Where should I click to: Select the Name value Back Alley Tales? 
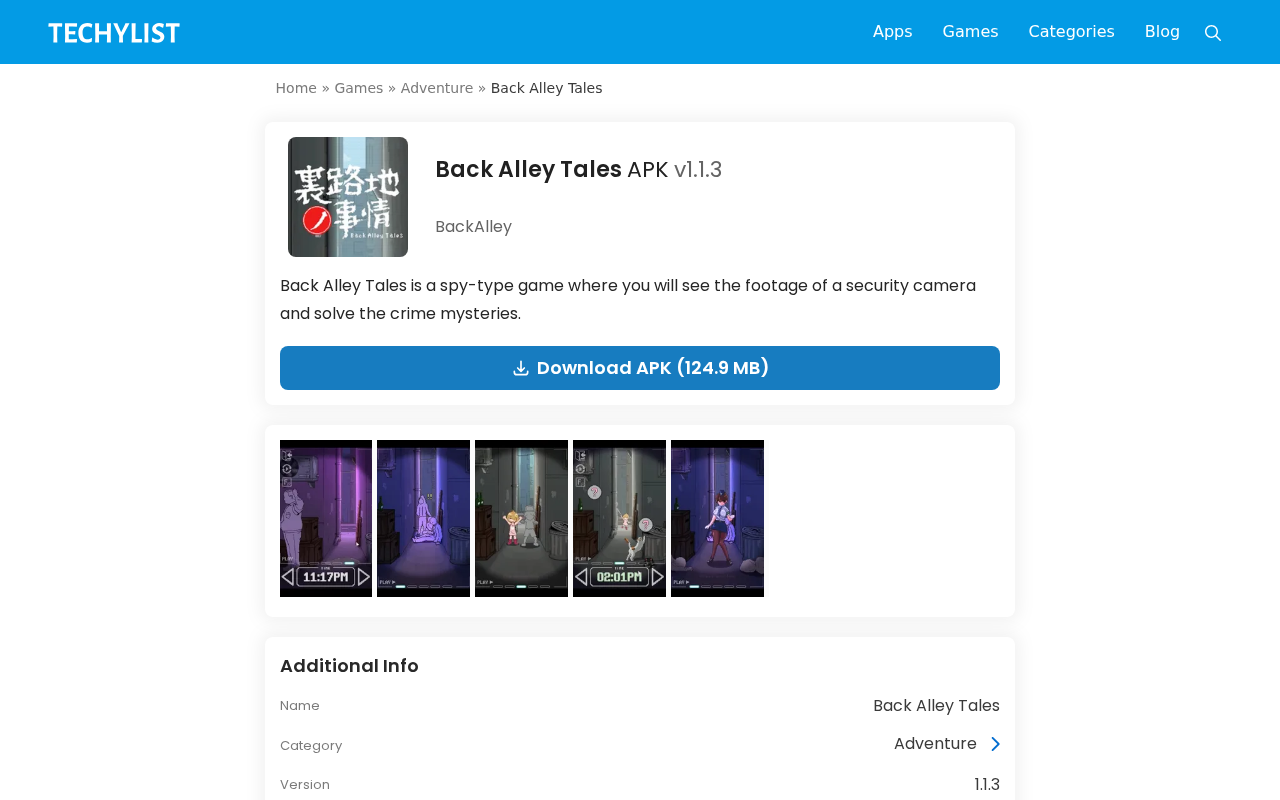[936, 706]
